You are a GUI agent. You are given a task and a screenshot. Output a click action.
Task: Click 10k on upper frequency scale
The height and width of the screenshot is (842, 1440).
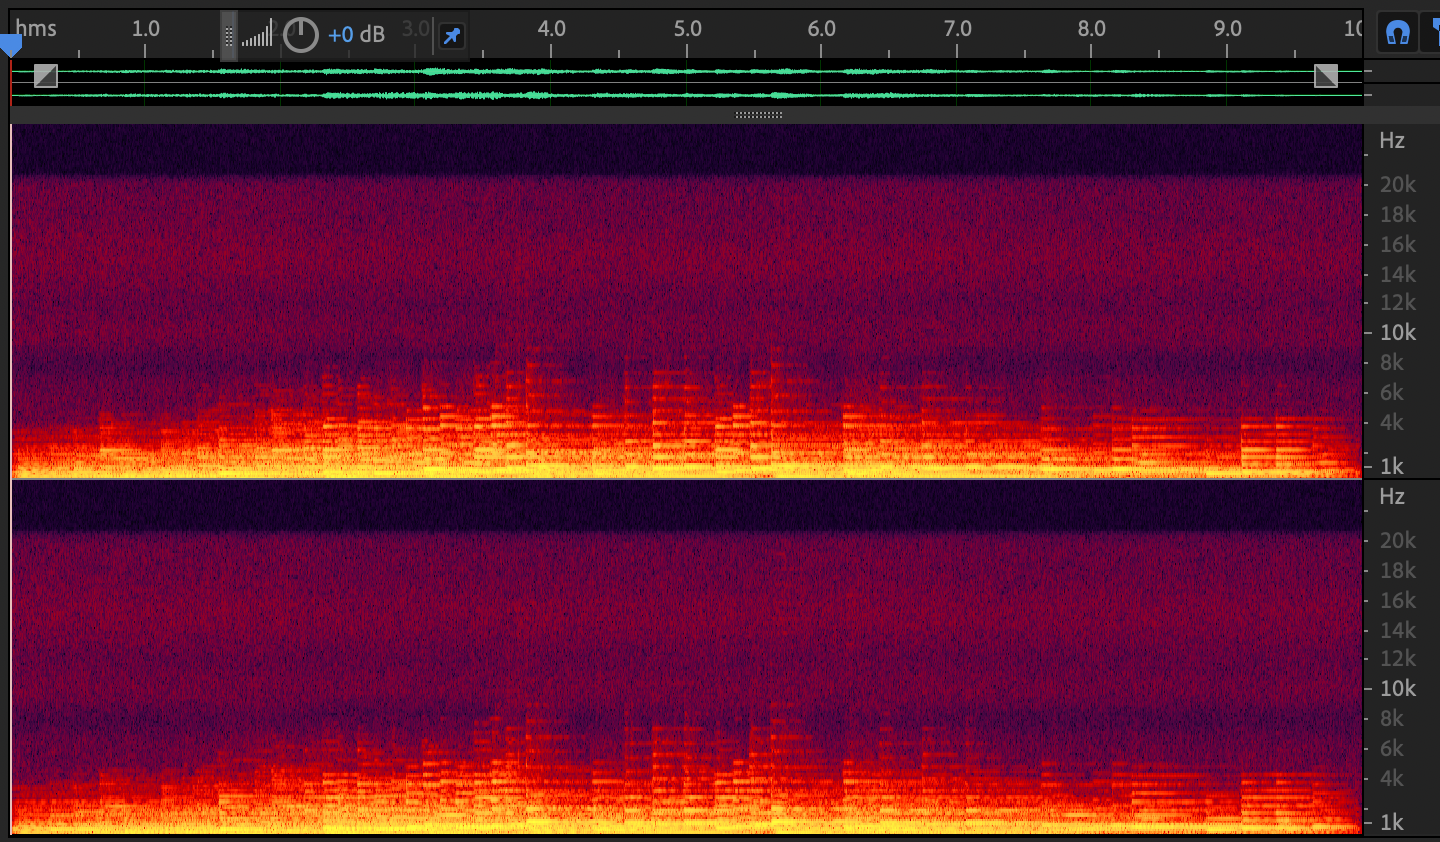tap(1397, 333)
